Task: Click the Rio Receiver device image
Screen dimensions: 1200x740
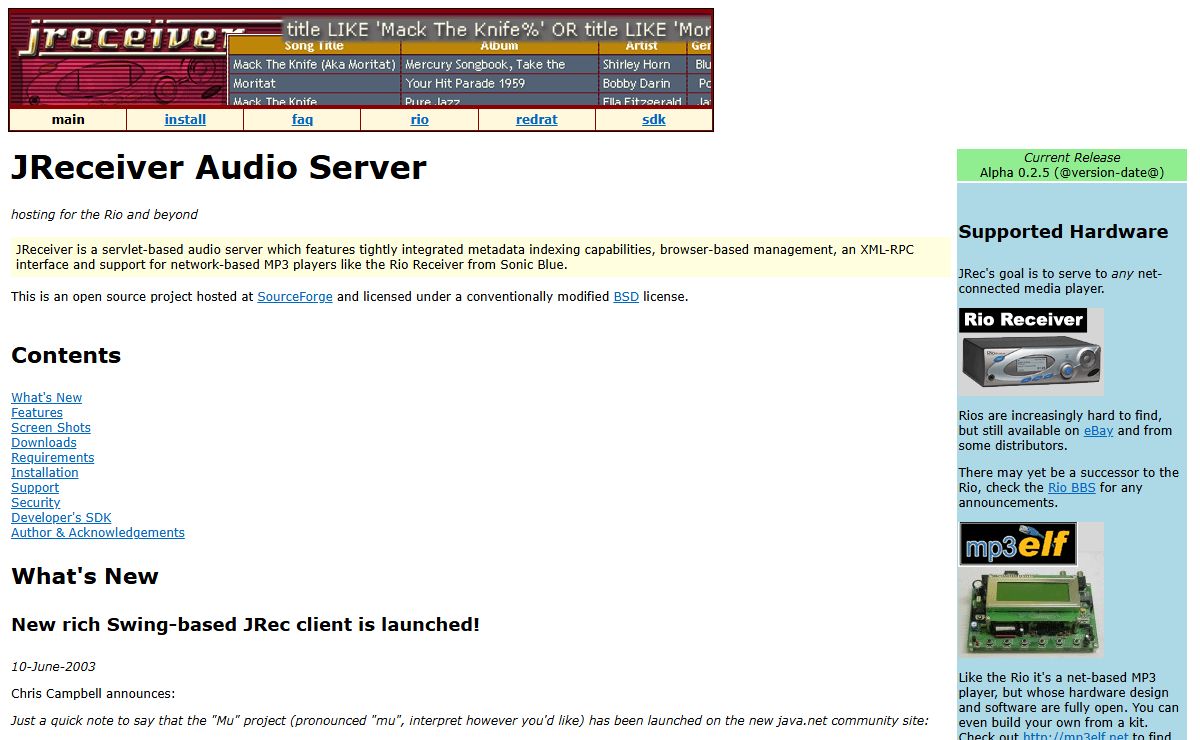Action: 1031,352
